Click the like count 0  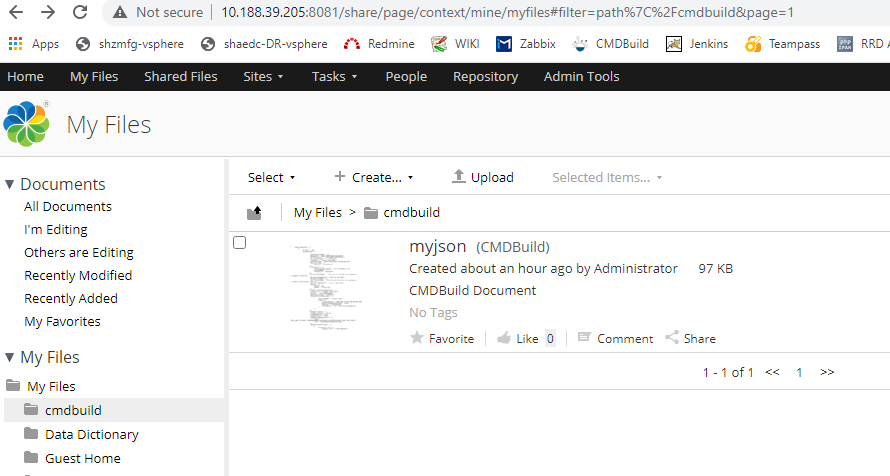[x=550, y=339]
